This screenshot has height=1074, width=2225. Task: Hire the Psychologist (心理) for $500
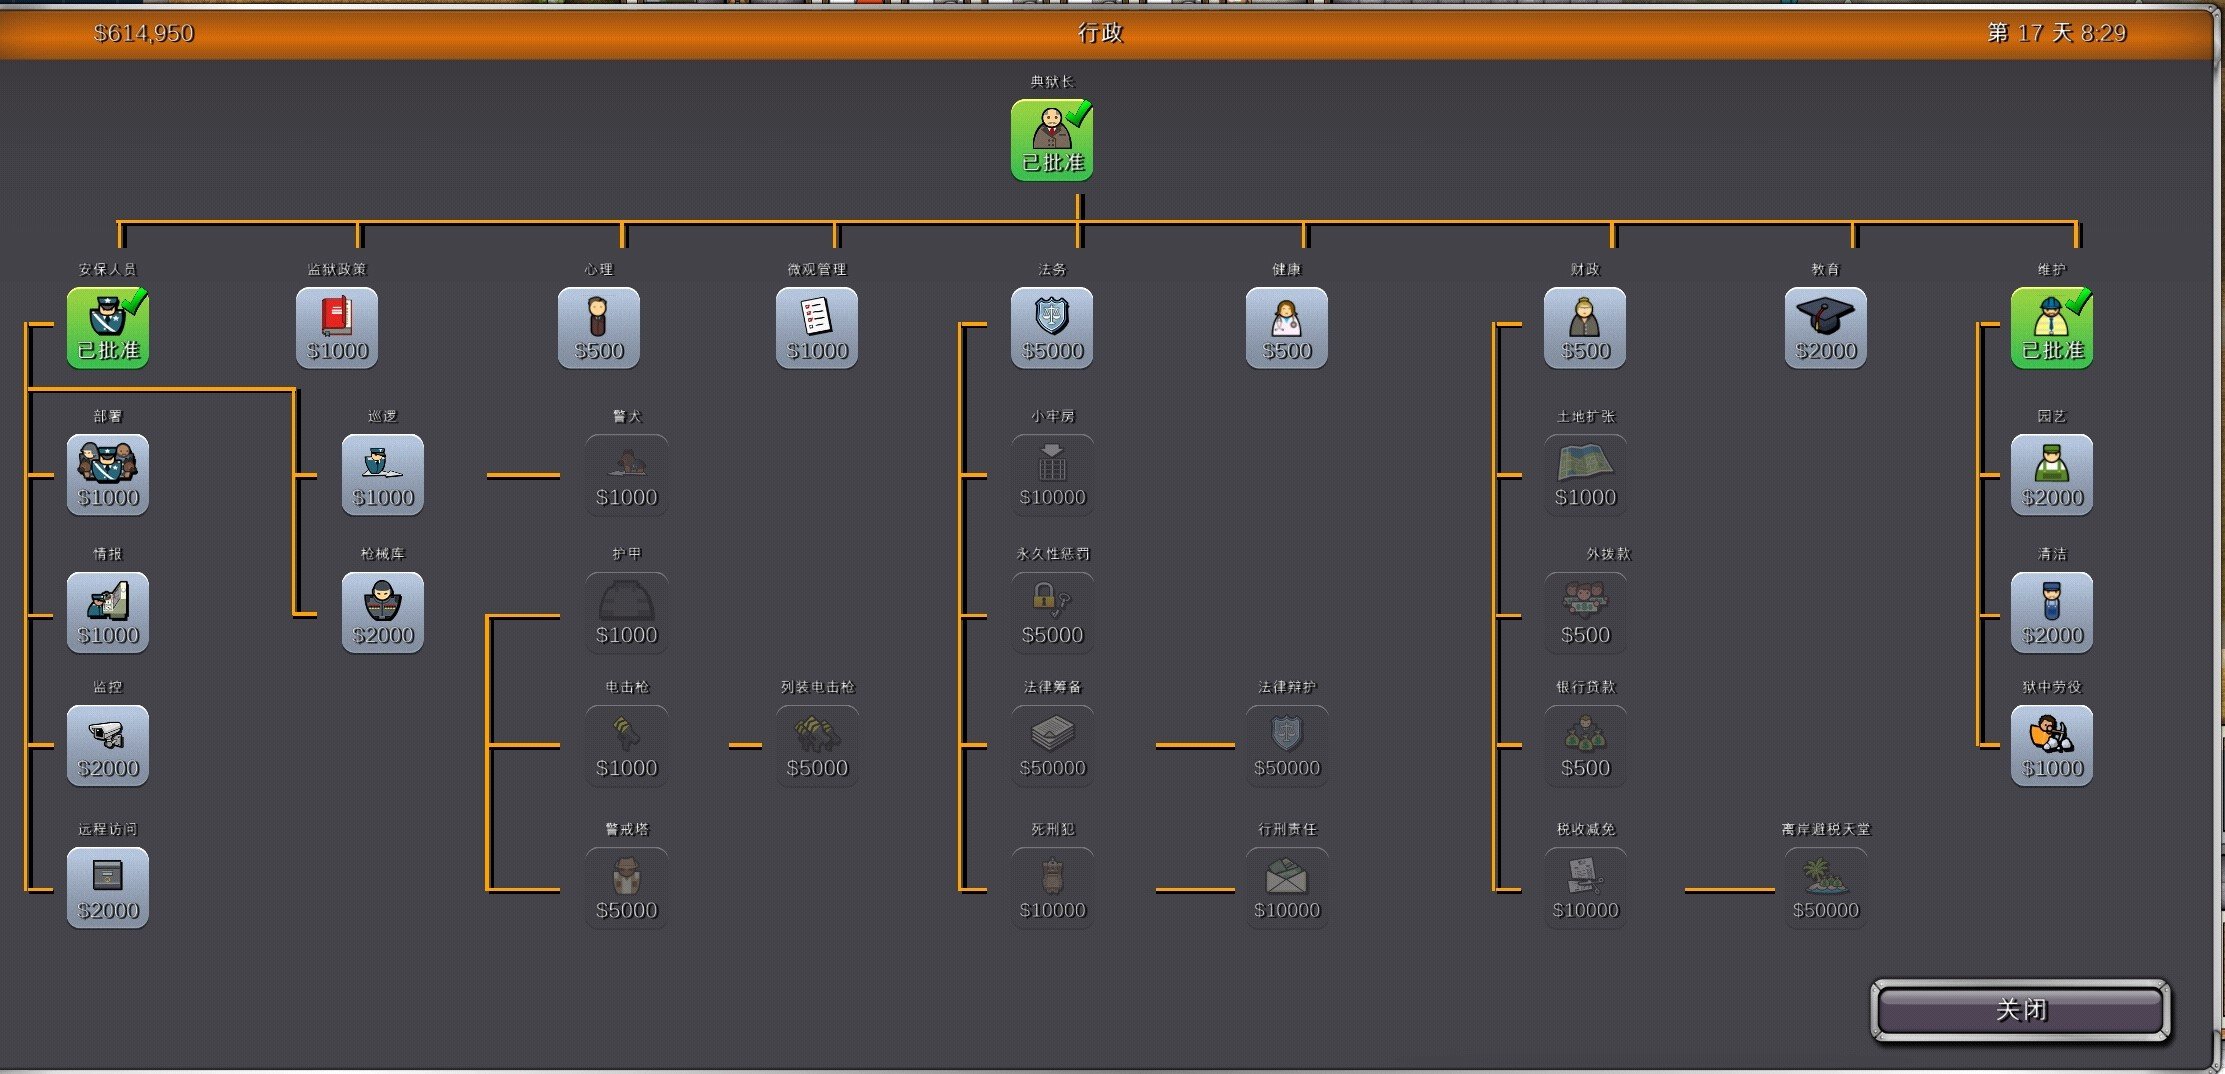pos(598,328)
